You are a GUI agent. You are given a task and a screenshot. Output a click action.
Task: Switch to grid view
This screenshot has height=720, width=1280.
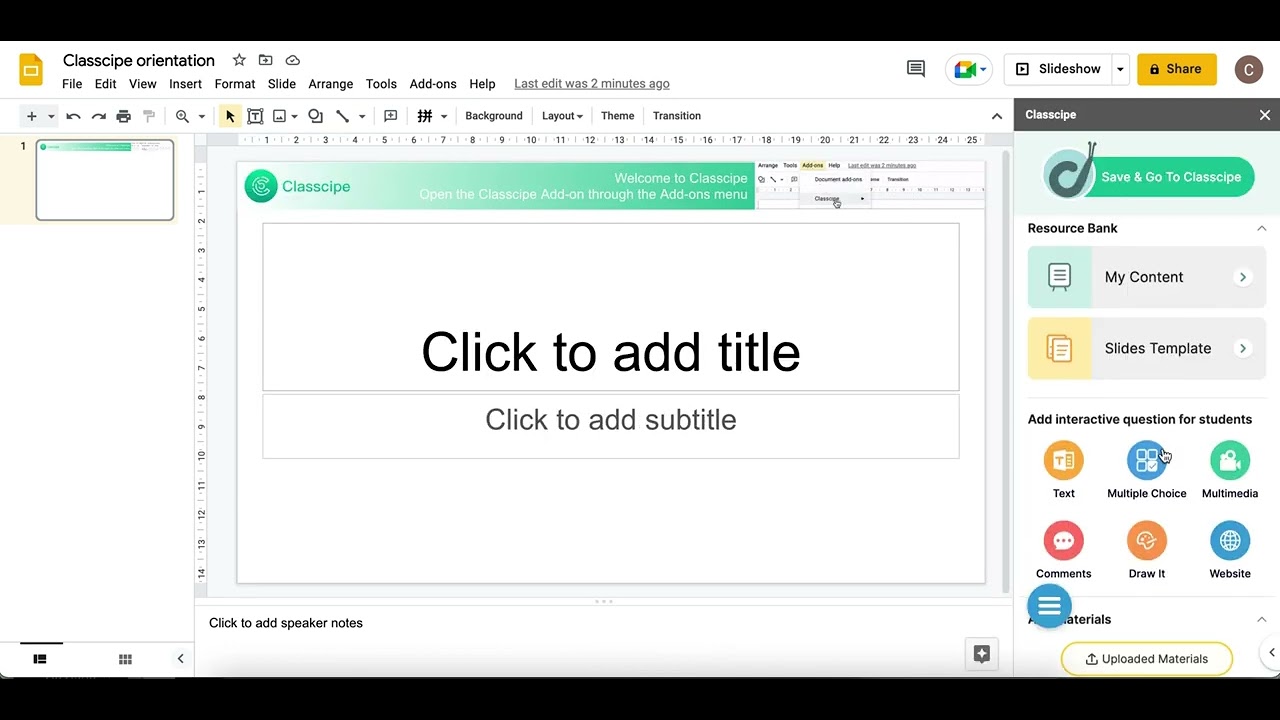125,659
